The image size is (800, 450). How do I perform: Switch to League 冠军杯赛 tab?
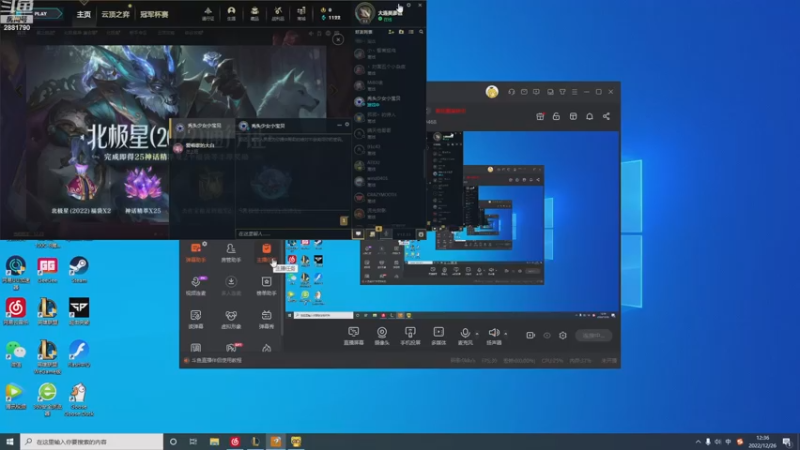tap(154, 14)
